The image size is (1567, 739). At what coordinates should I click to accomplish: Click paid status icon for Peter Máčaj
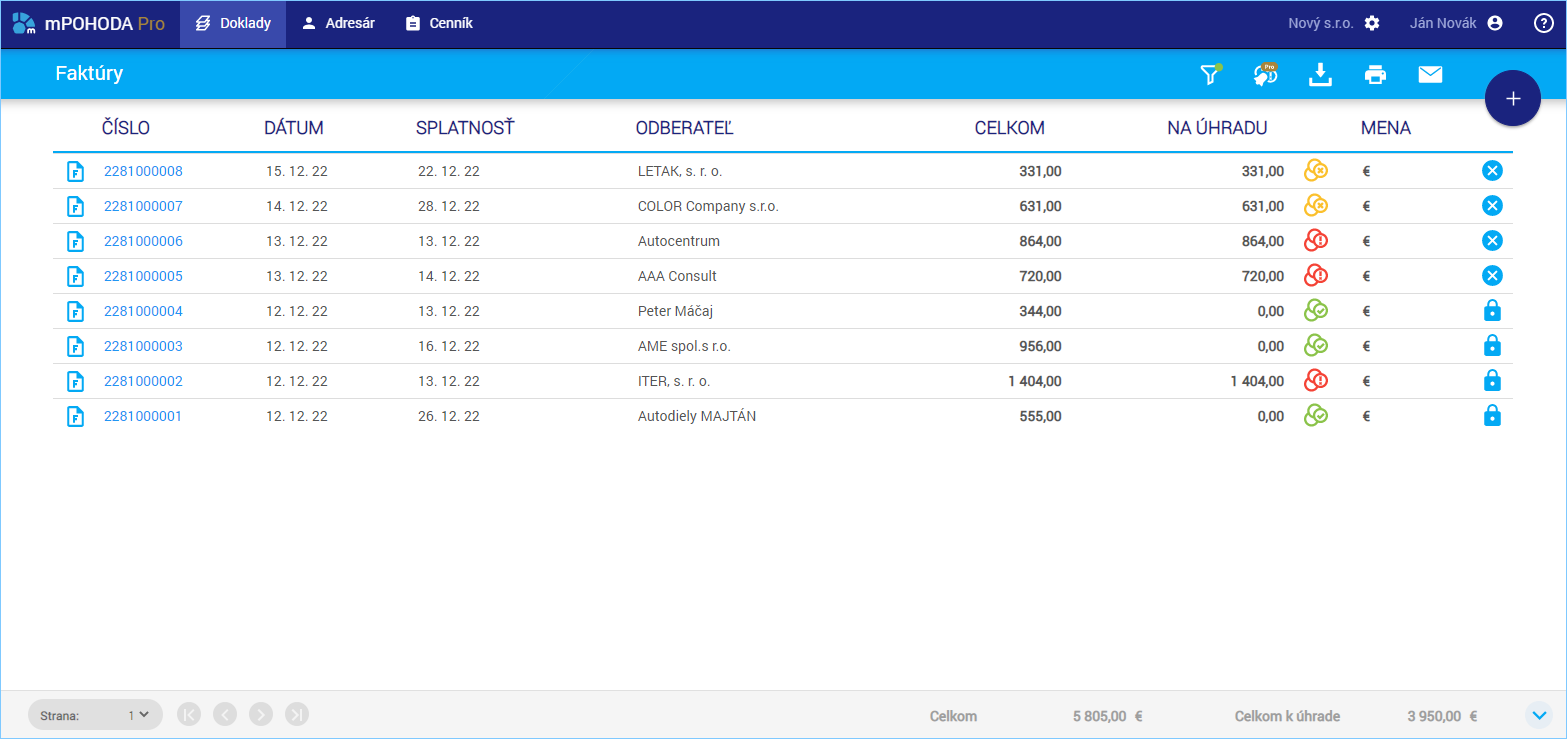pyautogui.click(x=1316, y=311)
